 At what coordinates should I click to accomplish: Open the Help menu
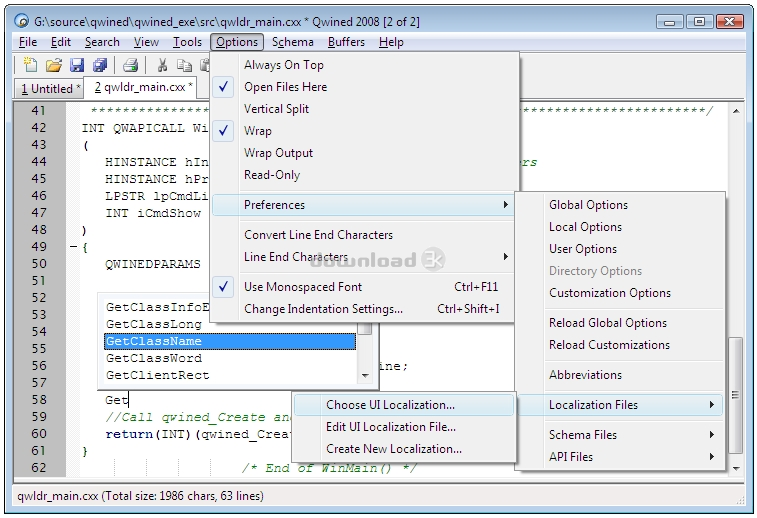391,42
